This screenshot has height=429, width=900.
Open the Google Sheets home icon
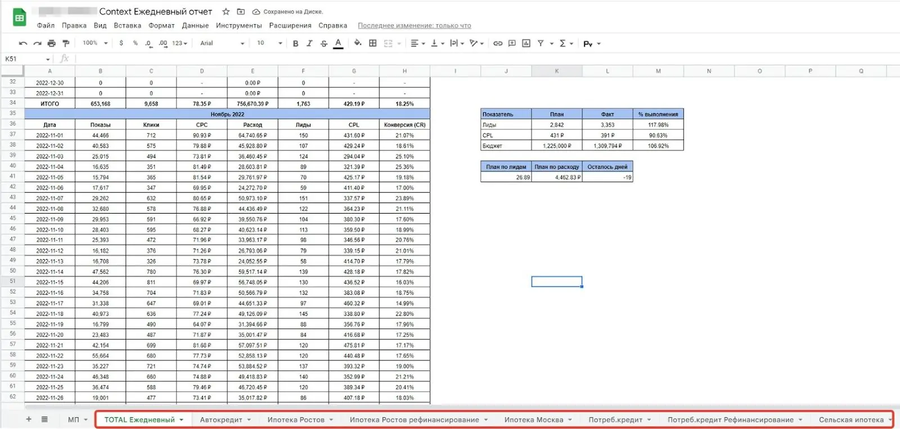click(19, 18)
